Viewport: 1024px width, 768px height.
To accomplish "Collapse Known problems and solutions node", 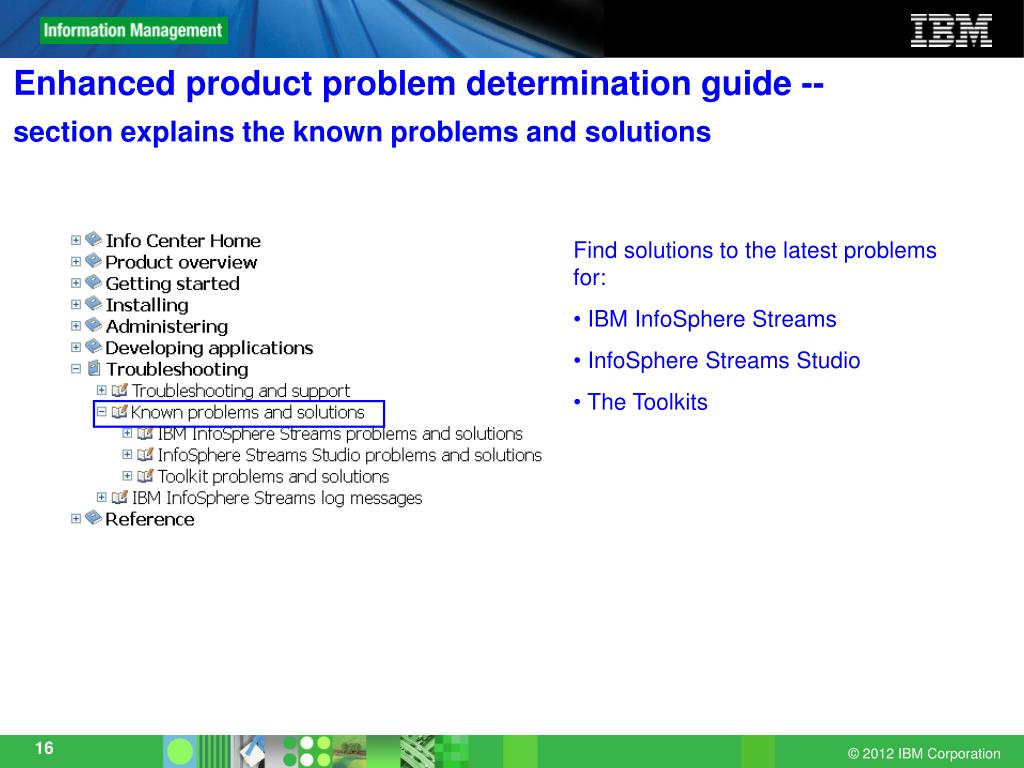I will click(x=101, y=411).
